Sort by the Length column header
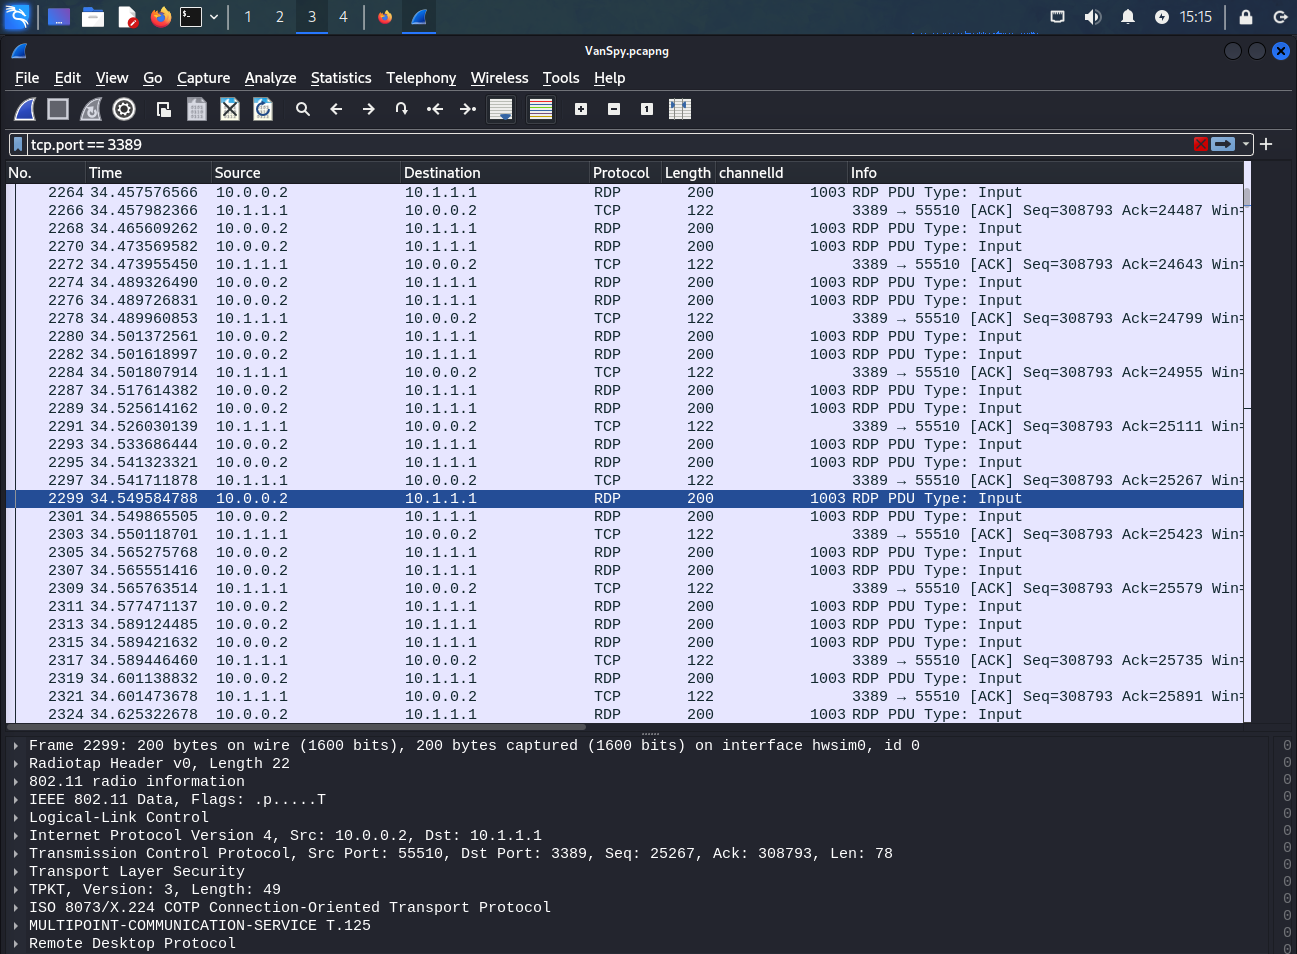 coord(689,173)
